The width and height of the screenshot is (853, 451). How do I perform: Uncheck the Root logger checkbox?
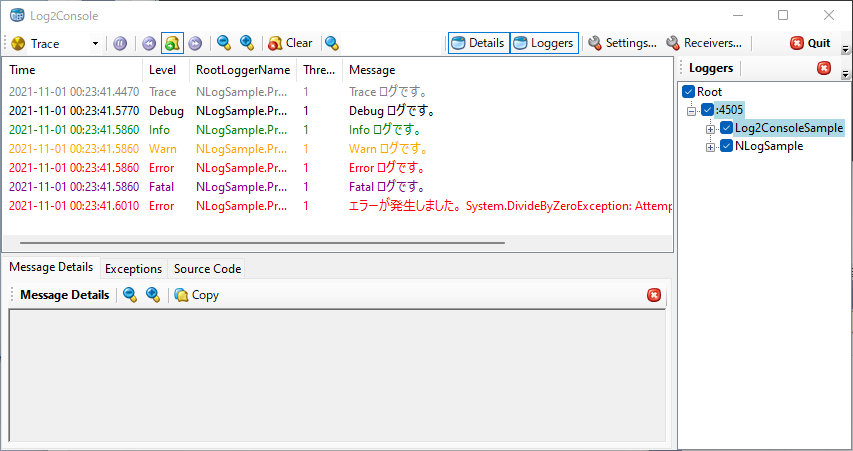click(x=689, y=91)
